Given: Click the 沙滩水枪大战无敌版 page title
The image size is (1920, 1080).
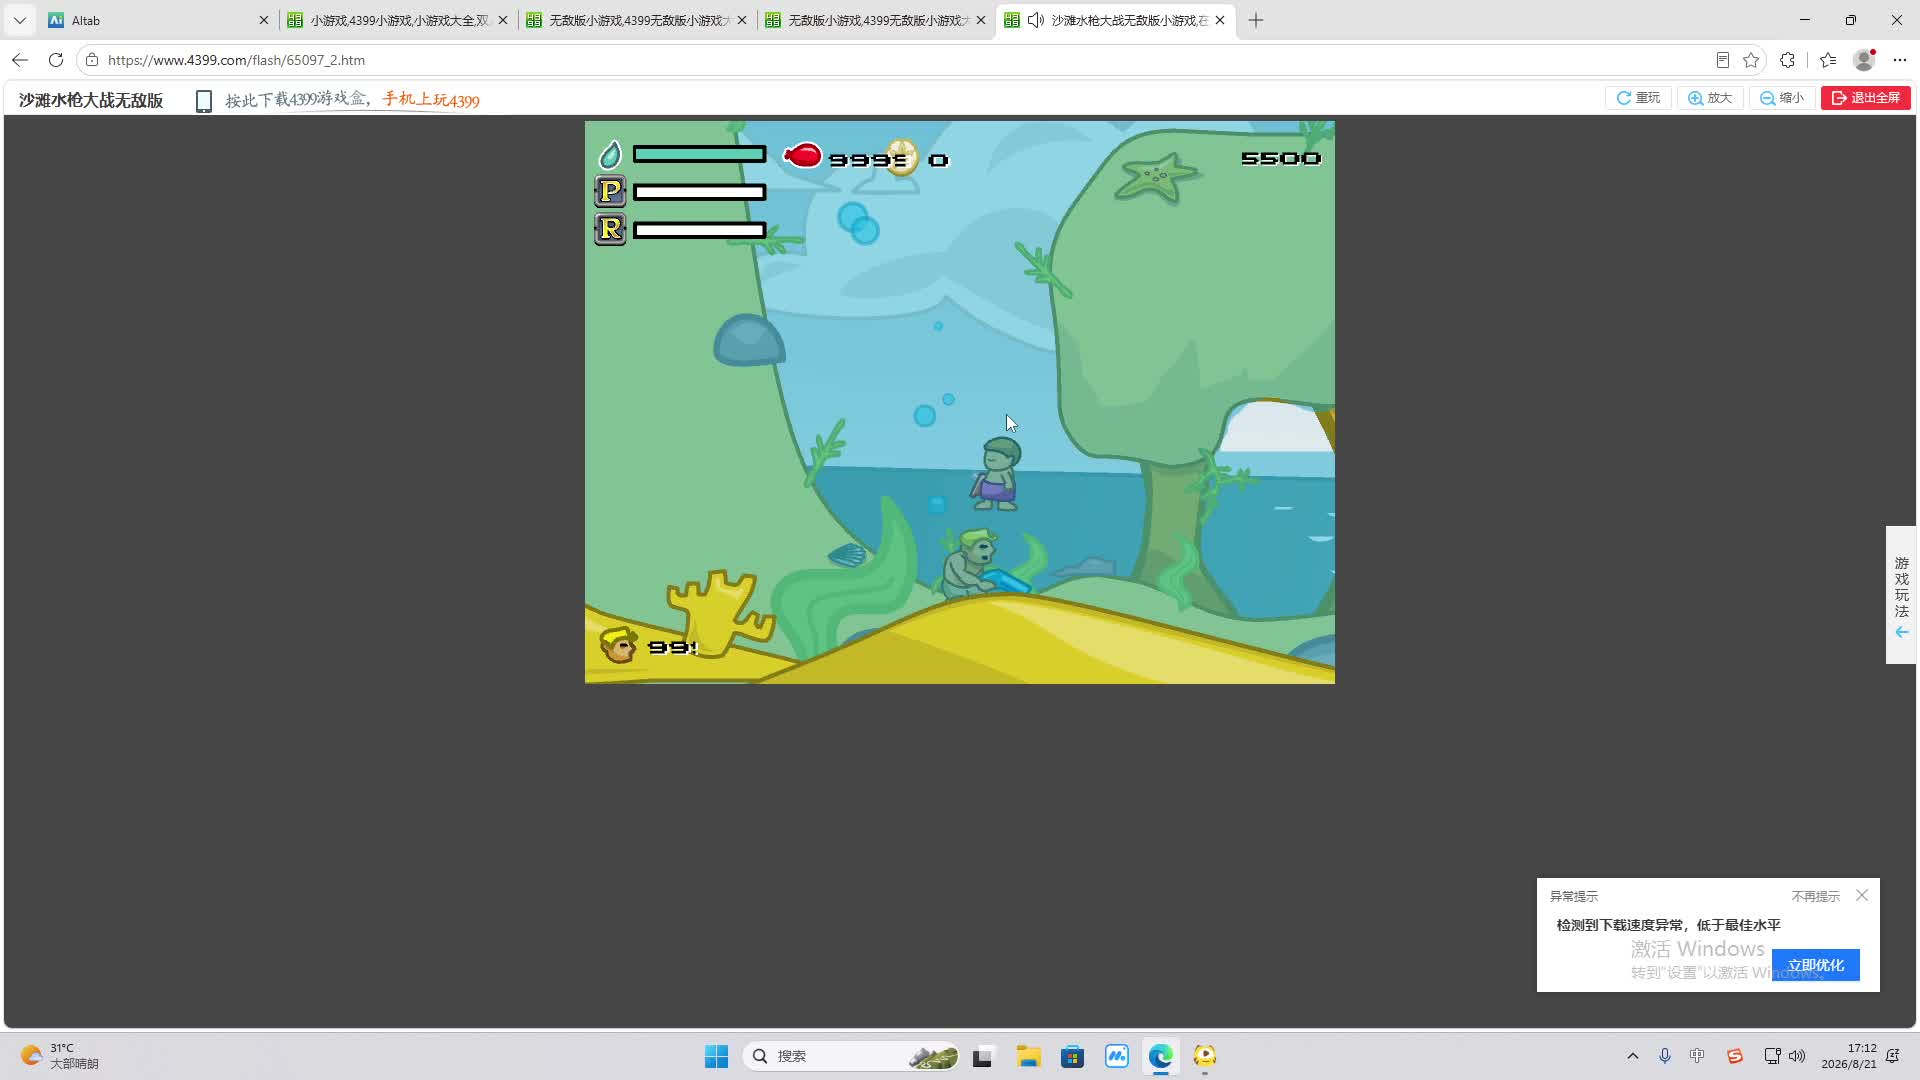Looking at the screenshot, I should (x=91, y=100).
